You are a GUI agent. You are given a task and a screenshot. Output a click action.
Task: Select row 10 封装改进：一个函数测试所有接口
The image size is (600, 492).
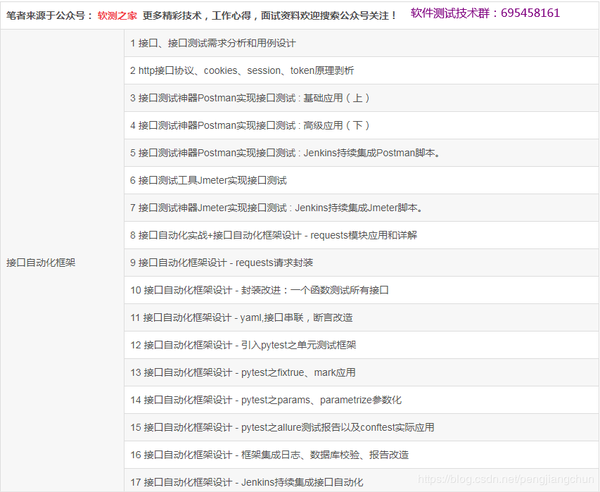362,290
